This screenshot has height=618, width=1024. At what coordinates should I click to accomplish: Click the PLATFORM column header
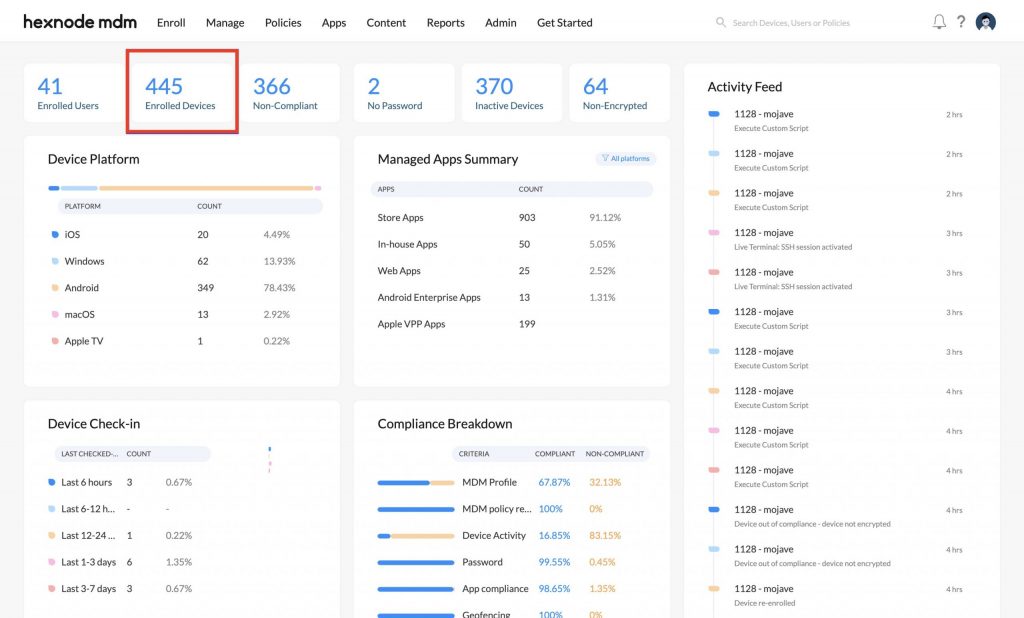pyautogui.click(x=82, y=206)
